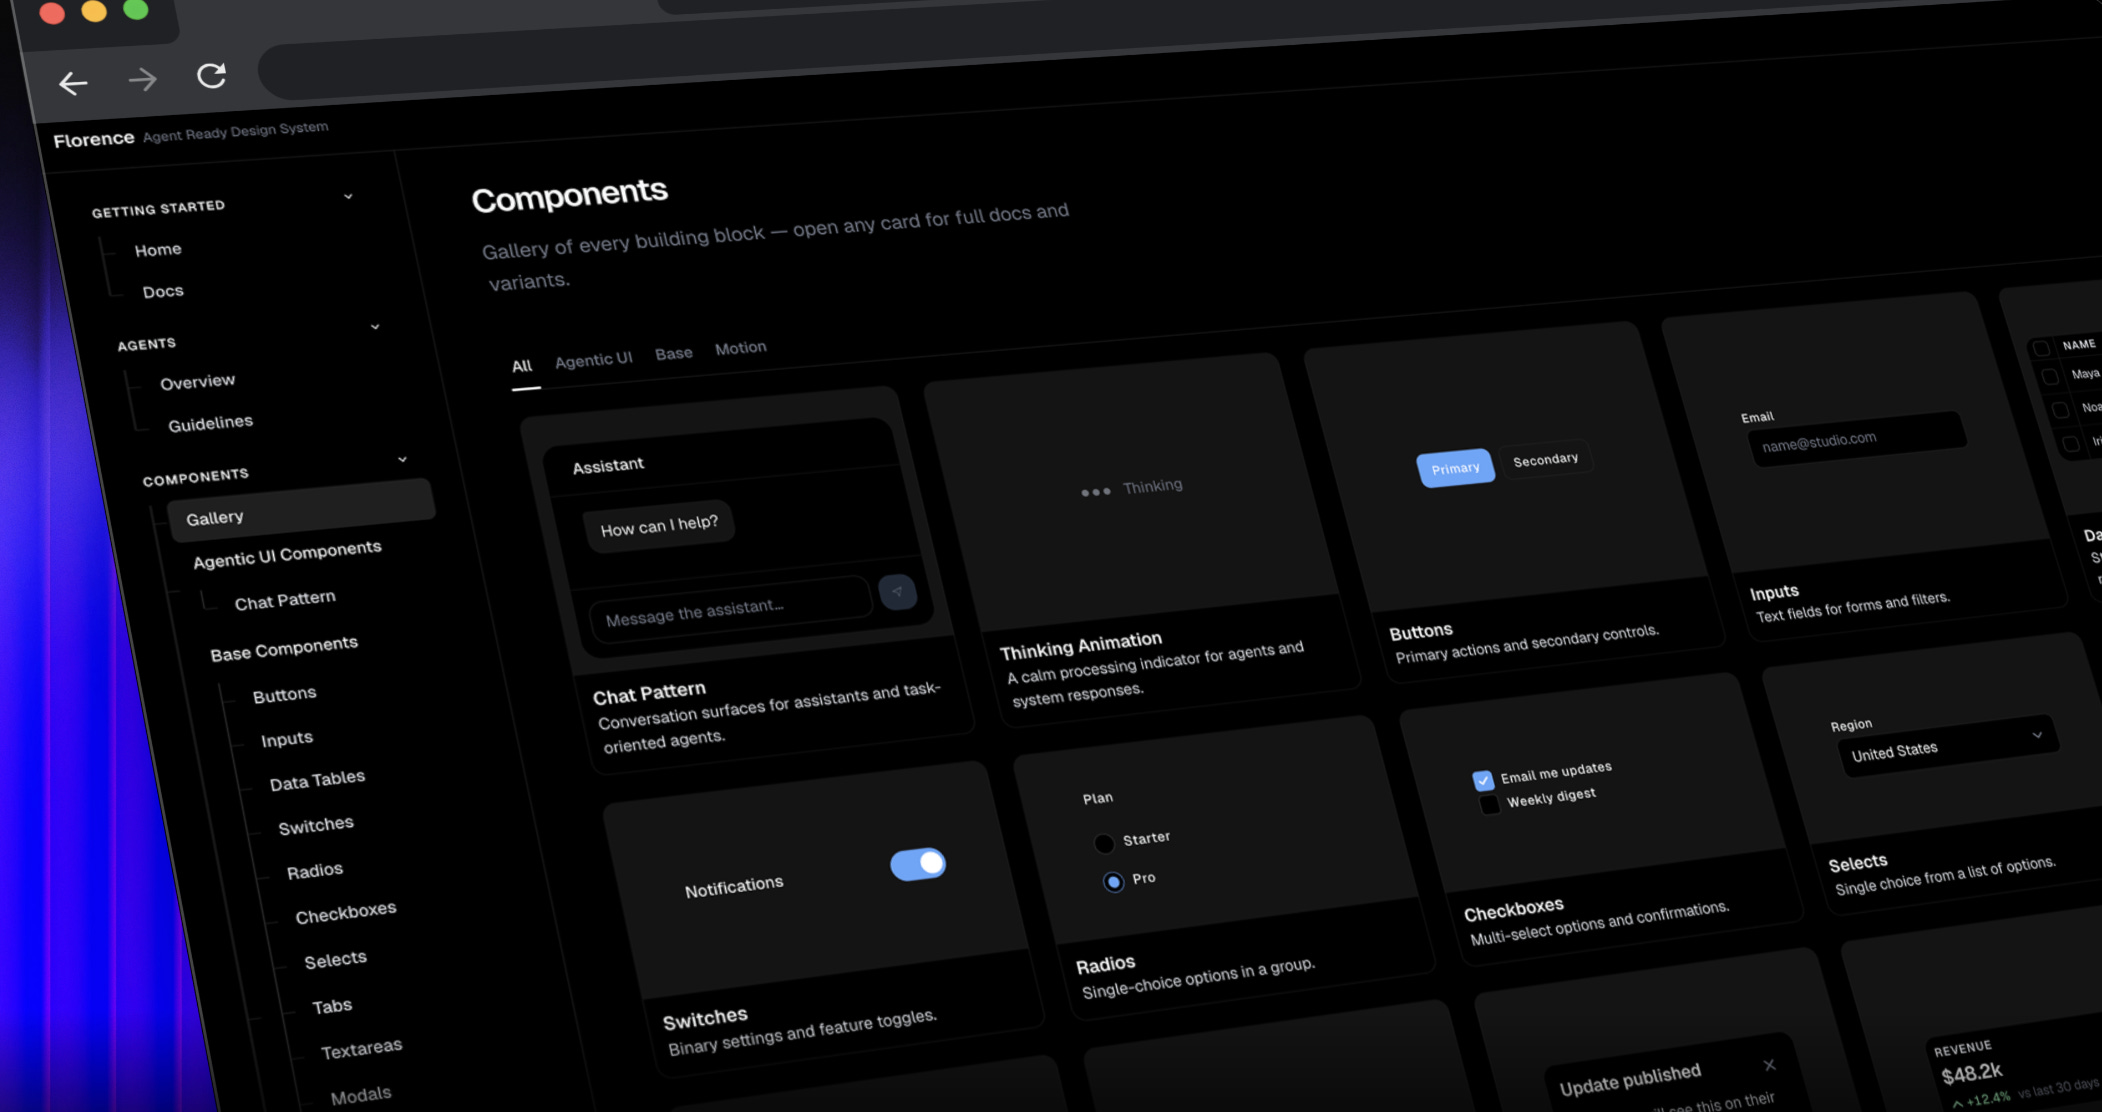Image resolution: width=2102 pixels, height=1112 pixels.
Task: Open Textareas in the sidebar list
Action: coord(362,1049)
